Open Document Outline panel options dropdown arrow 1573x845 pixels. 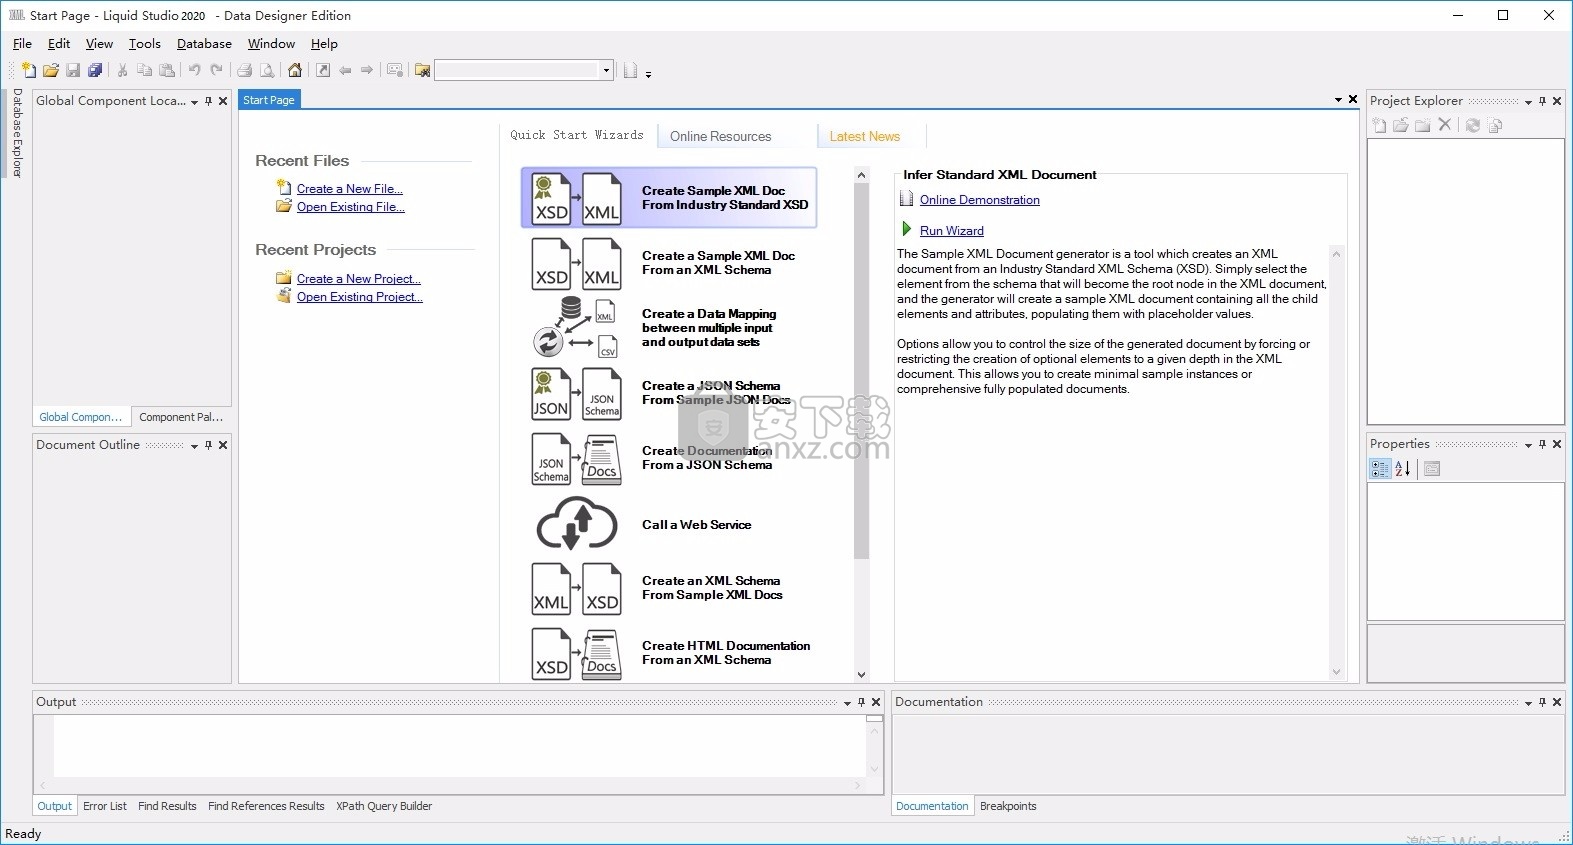(194, 446)
